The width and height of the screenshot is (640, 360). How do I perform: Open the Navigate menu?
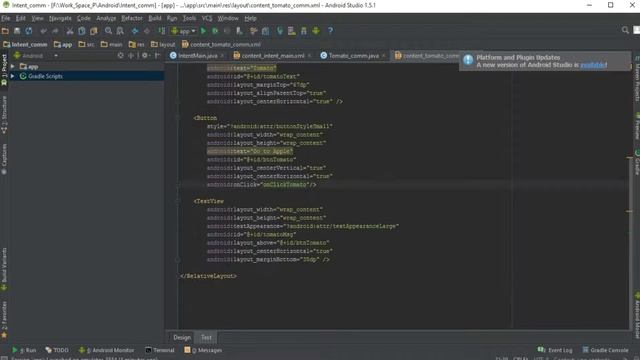[60, 18]
